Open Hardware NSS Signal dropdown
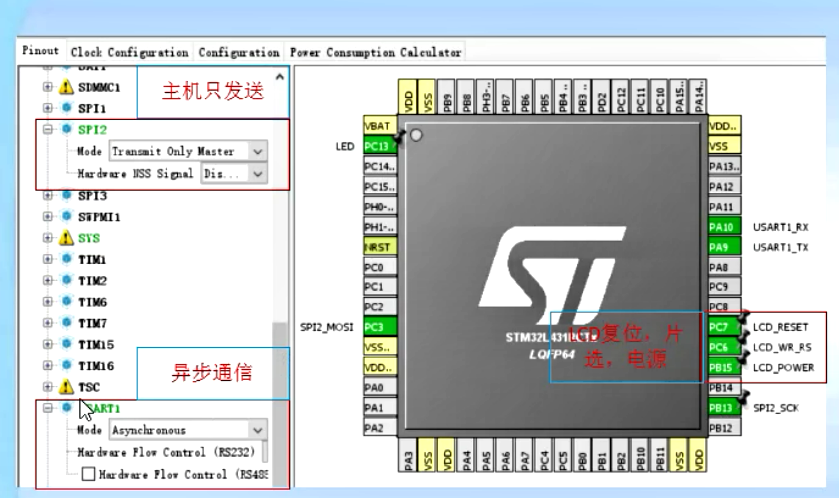This screenshot has width=839, height=498. (x=234, y=174)
